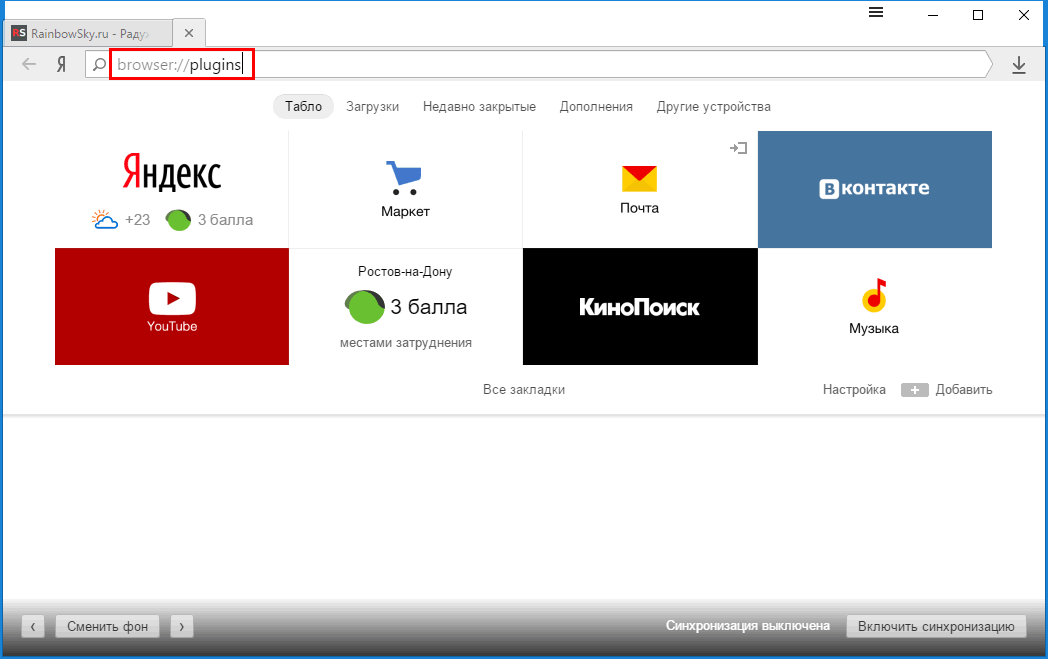
Task: Switch to previous background with left arrow
Action: pos(33,626)
